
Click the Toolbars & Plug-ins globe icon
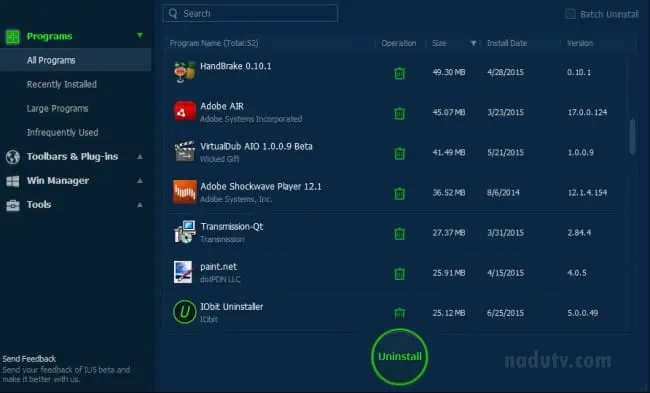pyautogui.click(x=13, y=157)
